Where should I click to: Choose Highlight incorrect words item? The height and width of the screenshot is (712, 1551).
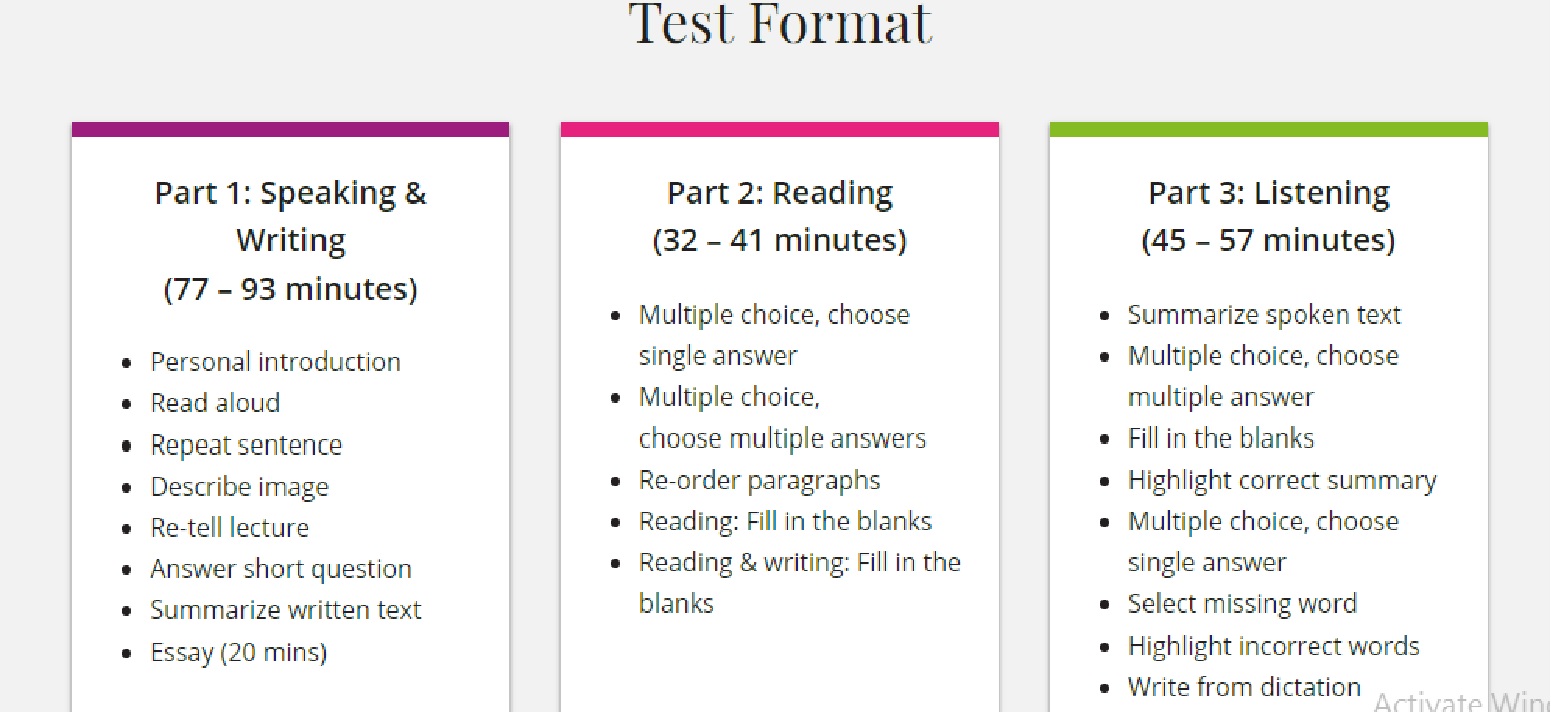[1273, 646]
